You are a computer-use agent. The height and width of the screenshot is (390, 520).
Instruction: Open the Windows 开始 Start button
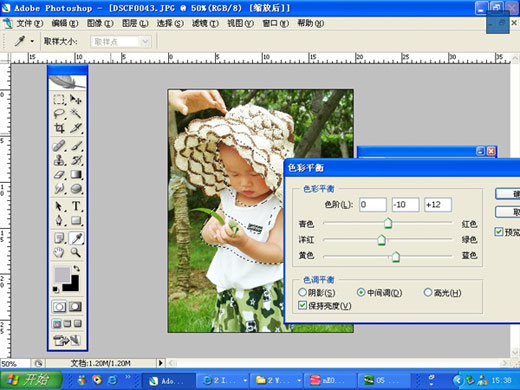[x=31, y=380]
